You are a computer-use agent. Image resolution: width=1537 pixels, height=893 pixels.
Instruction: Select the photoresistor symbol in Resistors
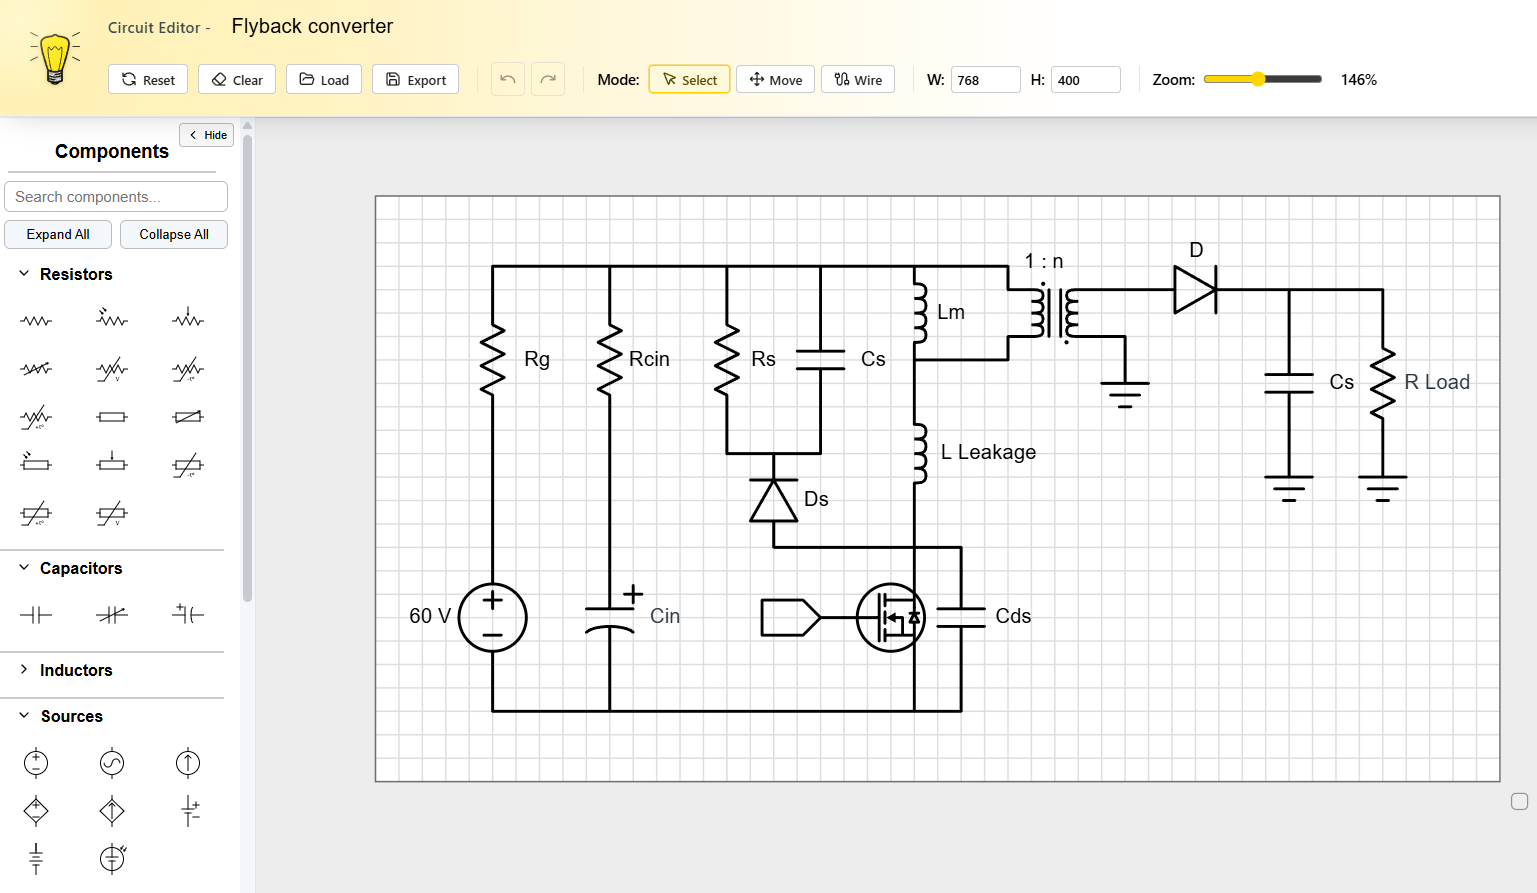tap(111, 318)
